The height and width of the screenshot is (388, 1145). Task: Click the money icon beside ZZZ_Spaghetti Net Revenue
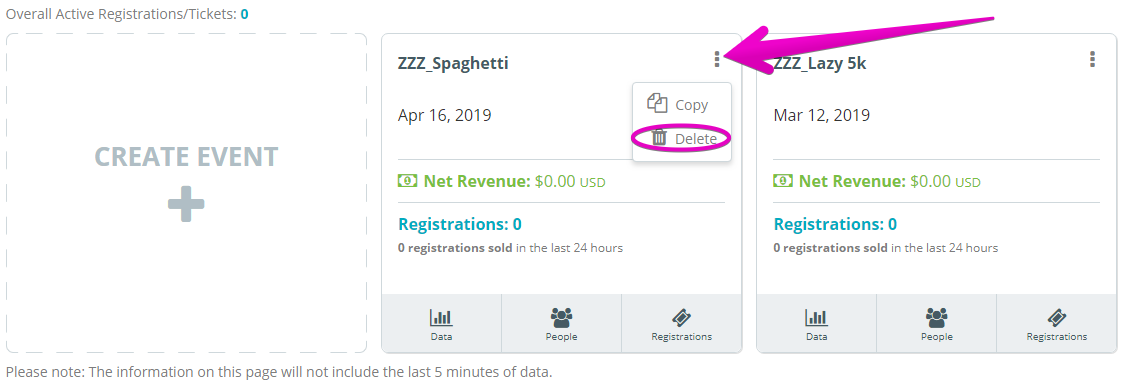(407, 180)
